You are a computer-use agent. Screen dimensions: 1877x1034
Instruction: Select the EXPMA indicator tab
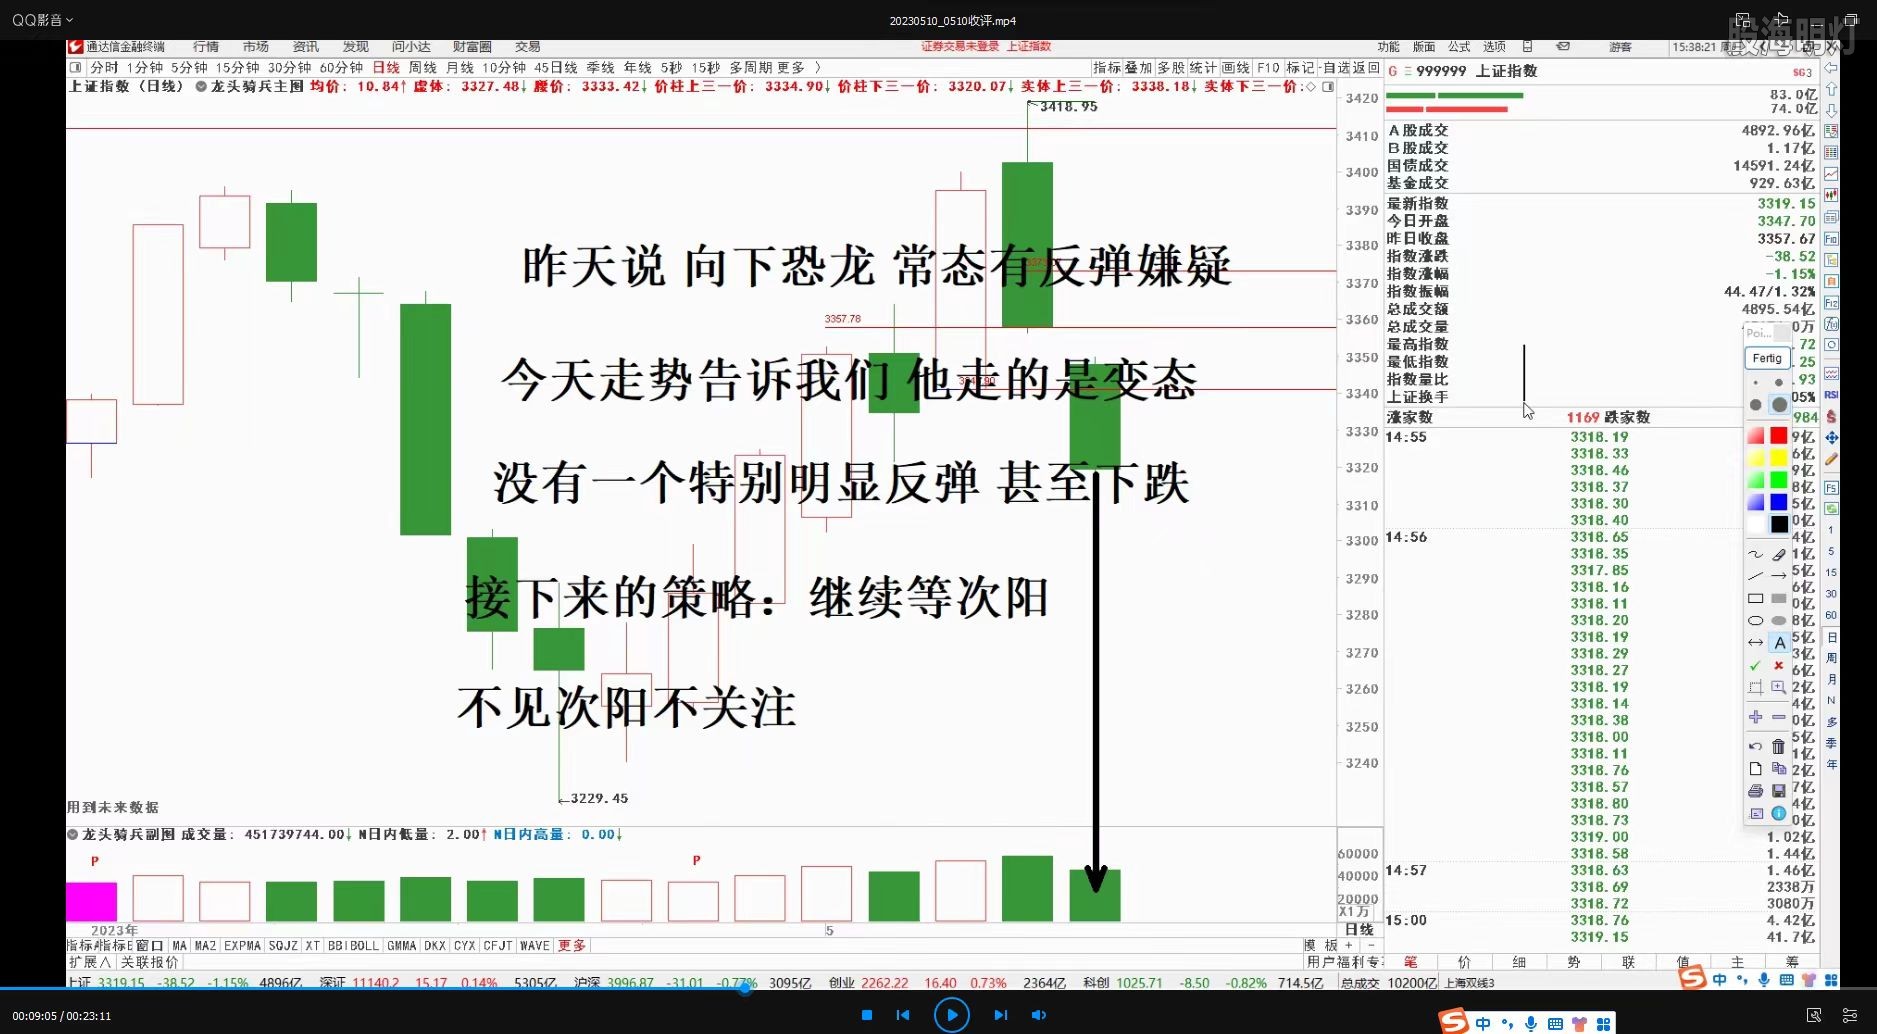point(242,945)
